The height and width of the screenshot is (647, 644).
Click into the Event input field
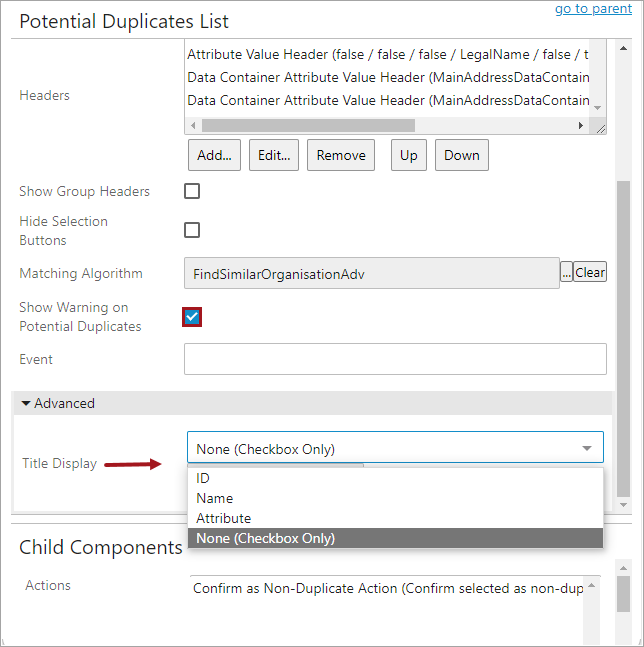pos(394,359)
